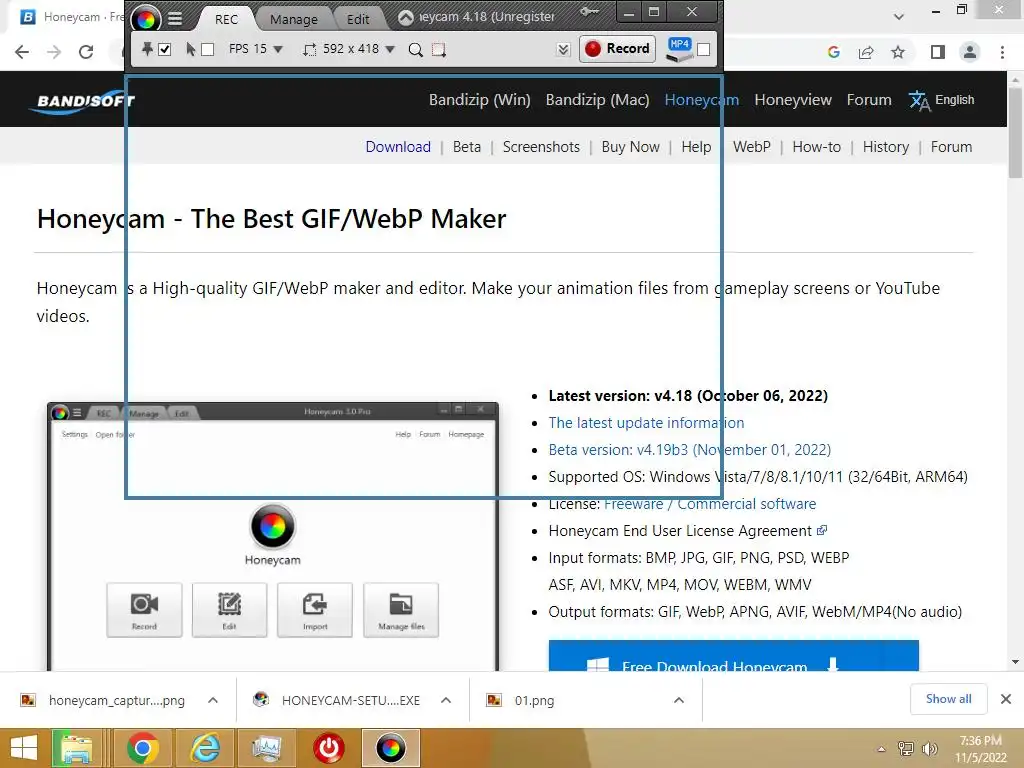Click the translate language icon
Screen dimensions: 1024x768
pyautogui.click(x=919, y=101)
